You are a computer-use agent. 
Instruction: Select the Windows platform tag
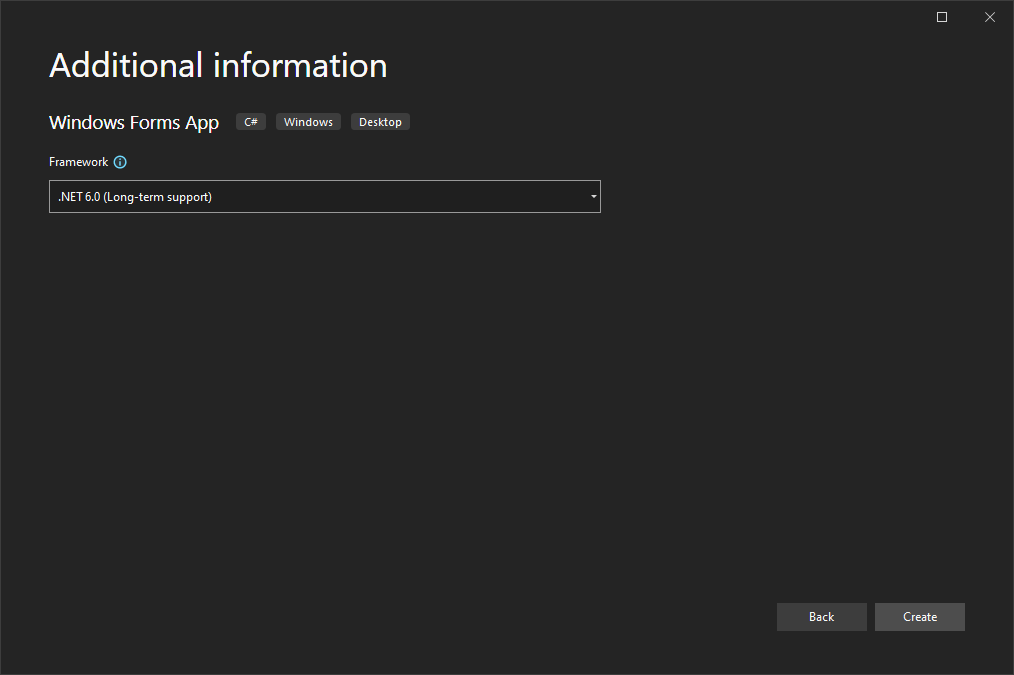tap(308, 122)
